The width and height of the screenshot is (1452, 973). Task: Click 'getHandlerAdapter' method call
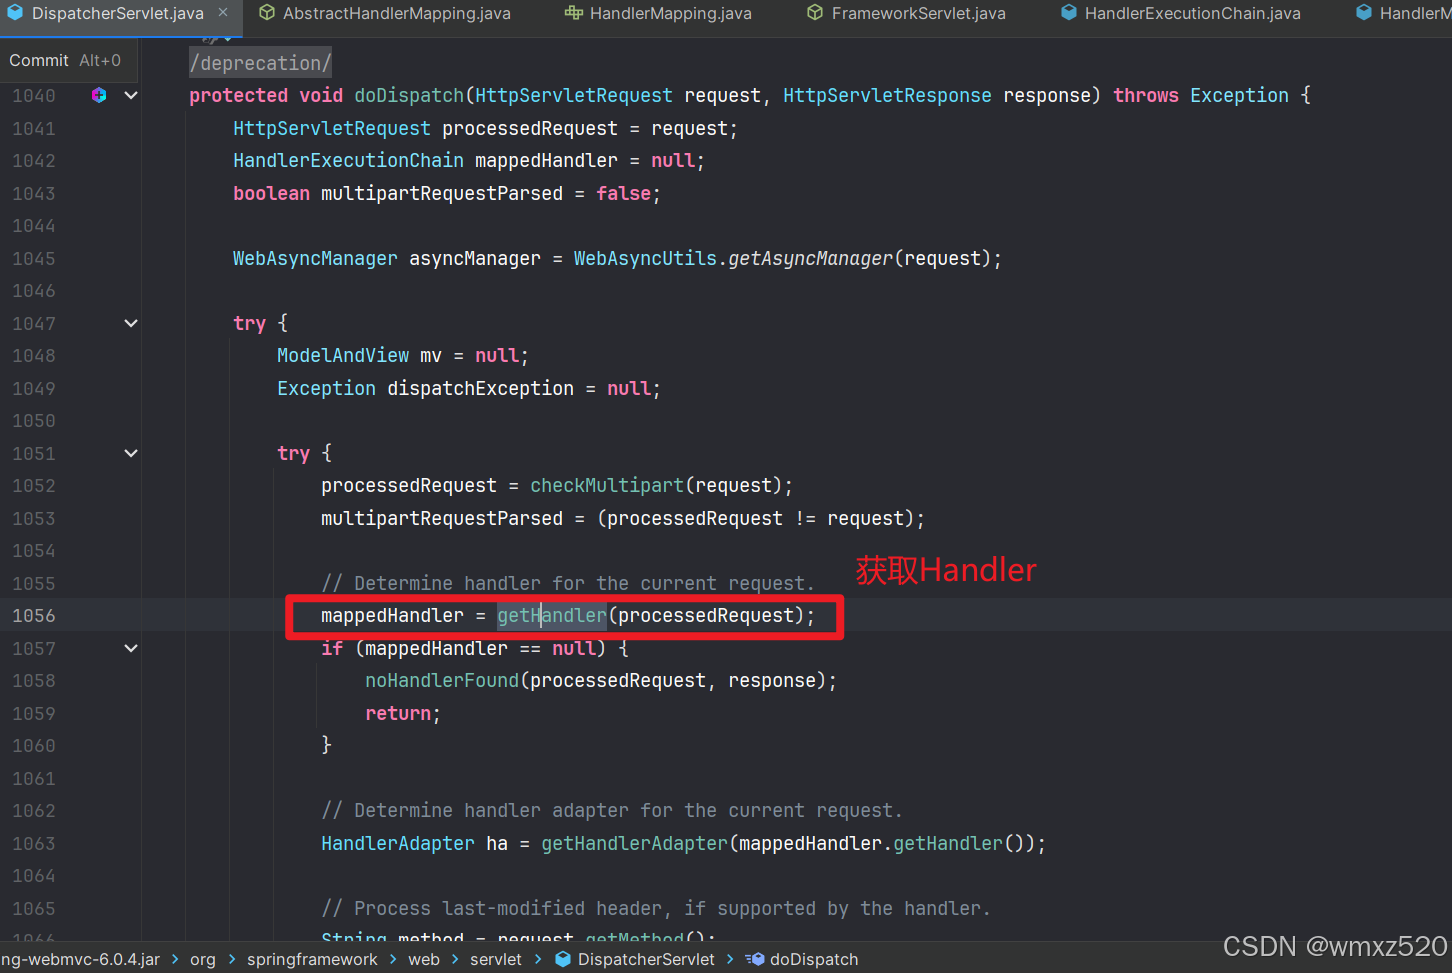[634, 843]
